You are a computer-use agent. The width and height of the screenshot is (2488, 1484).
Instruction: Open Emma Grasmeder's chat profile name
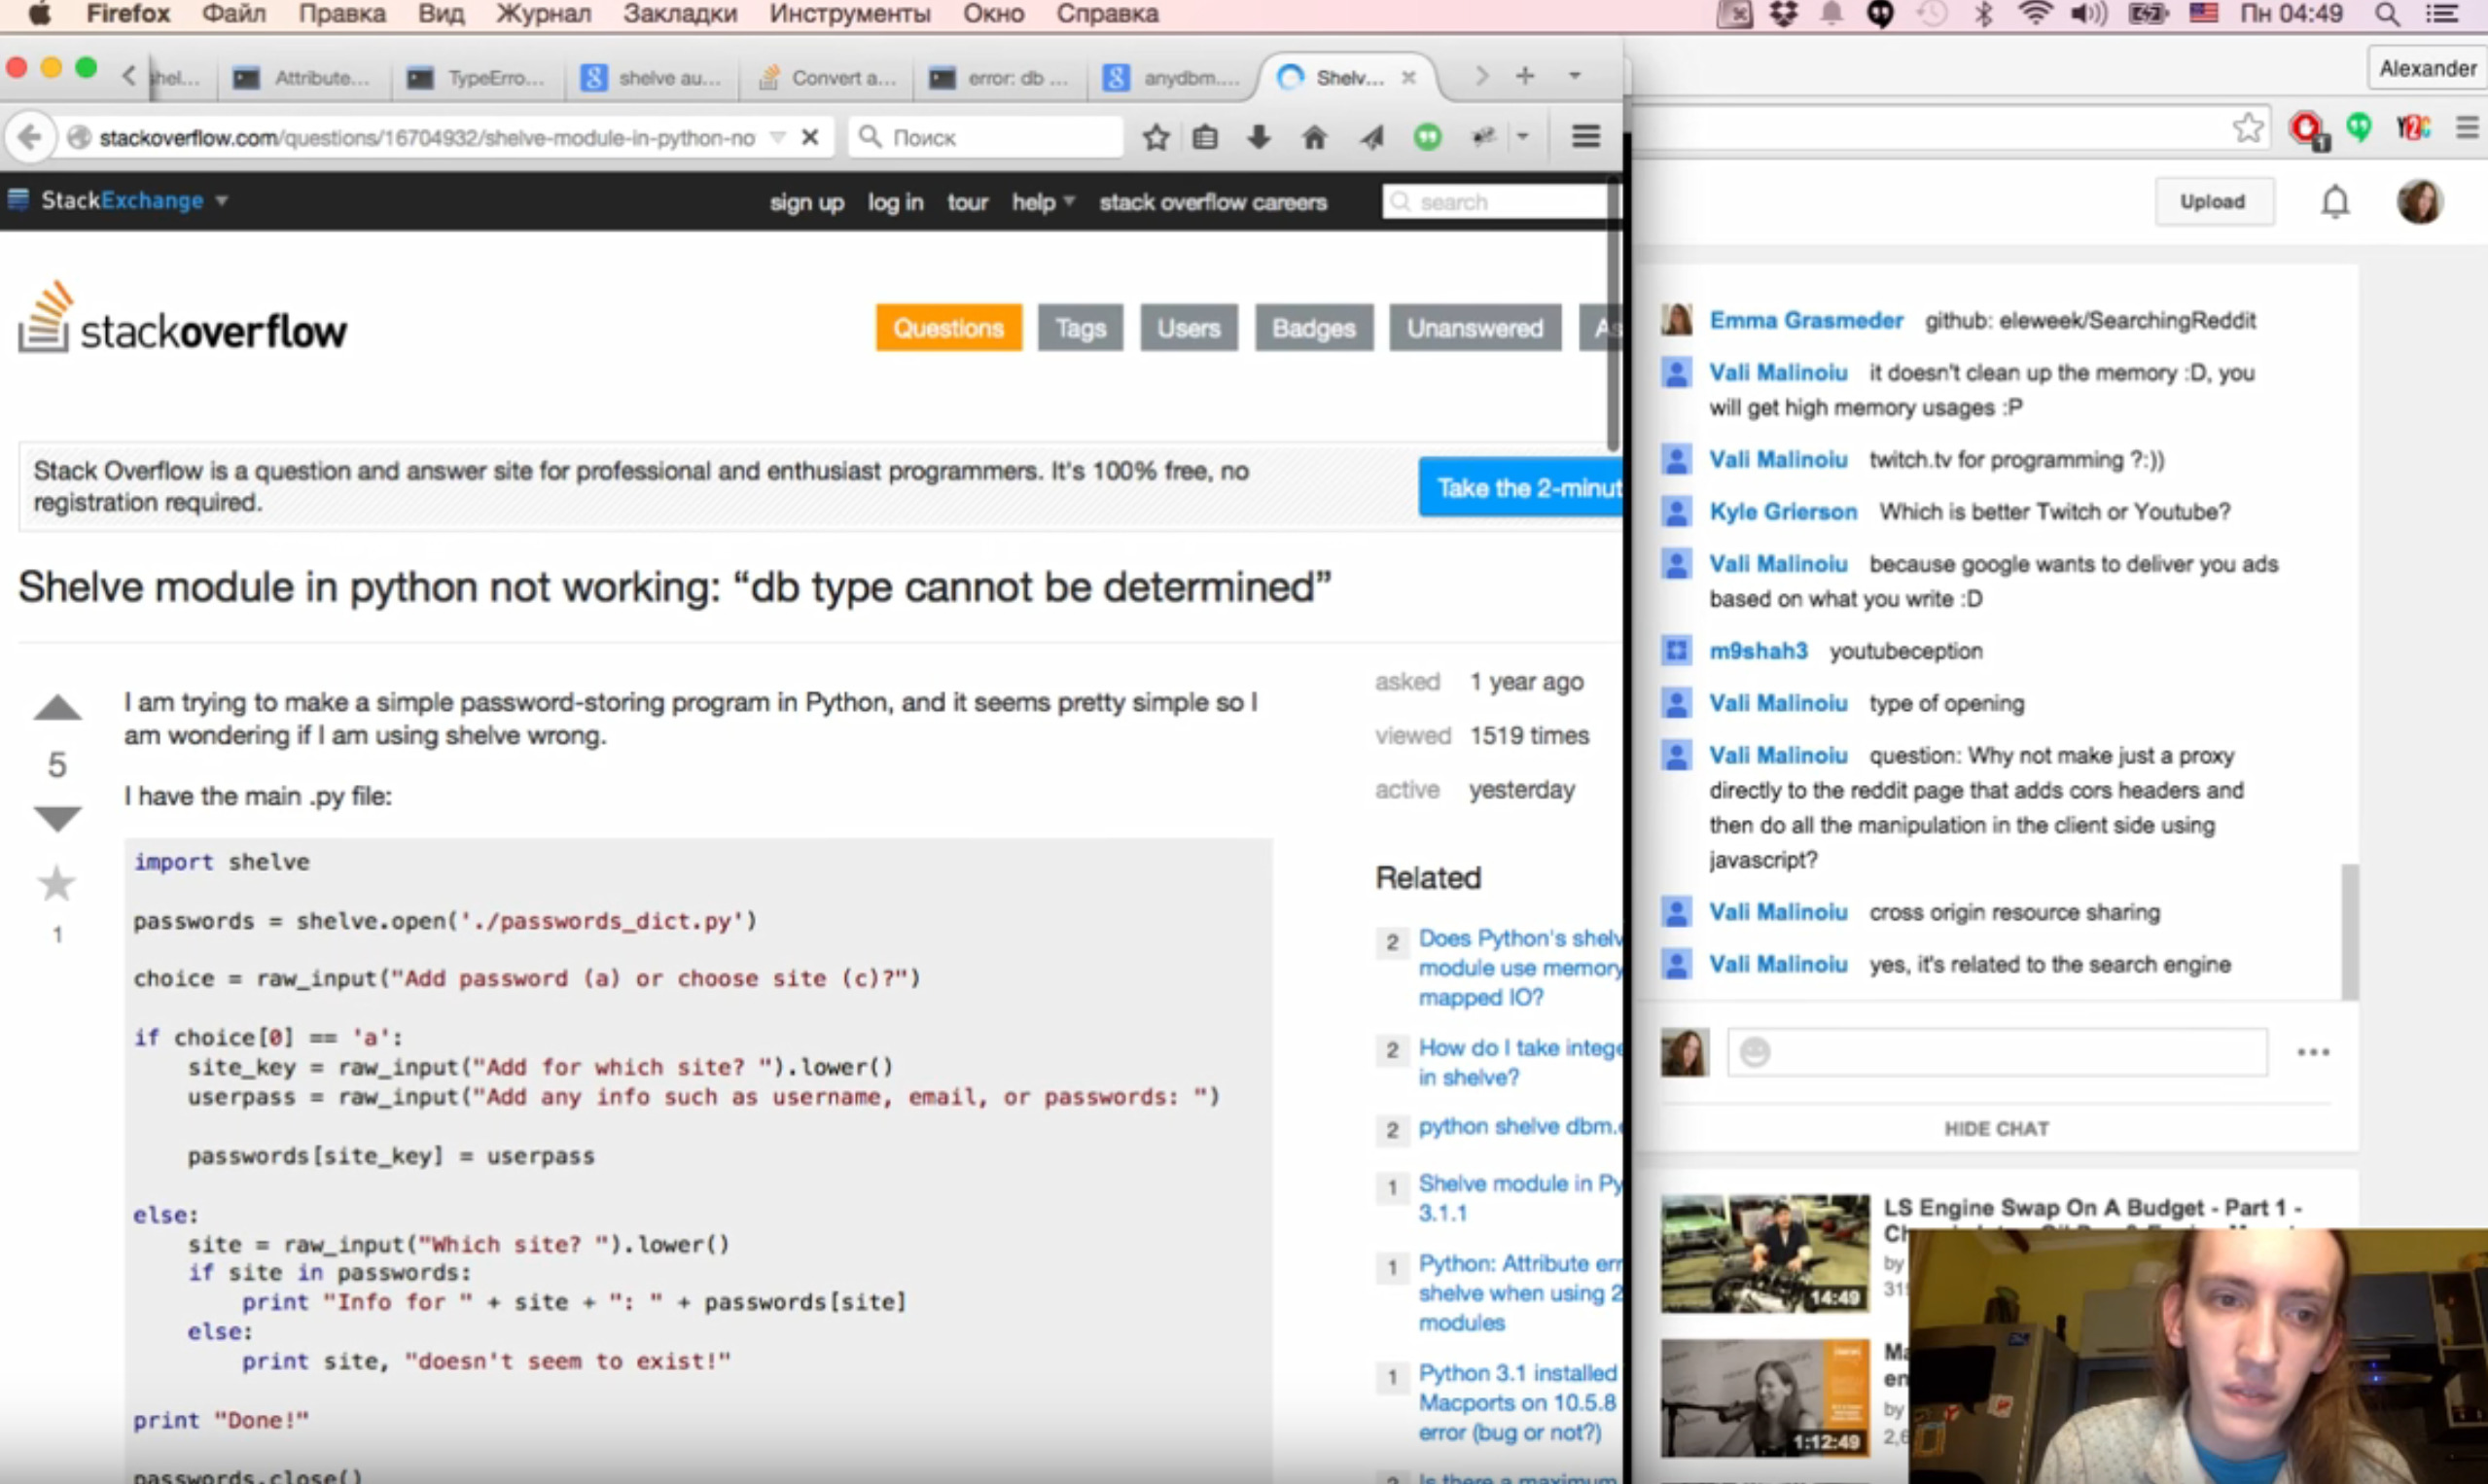click(x=1806, y=320)
